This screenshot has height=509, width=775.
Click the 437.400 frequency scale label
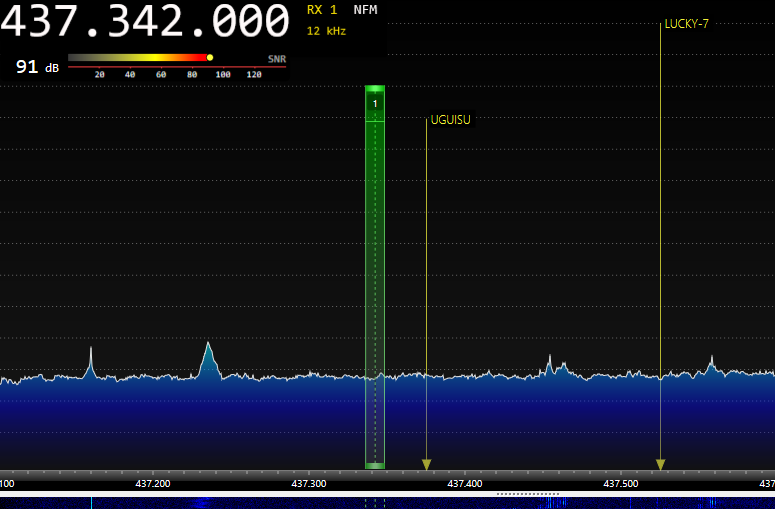(x=465, y=483)
